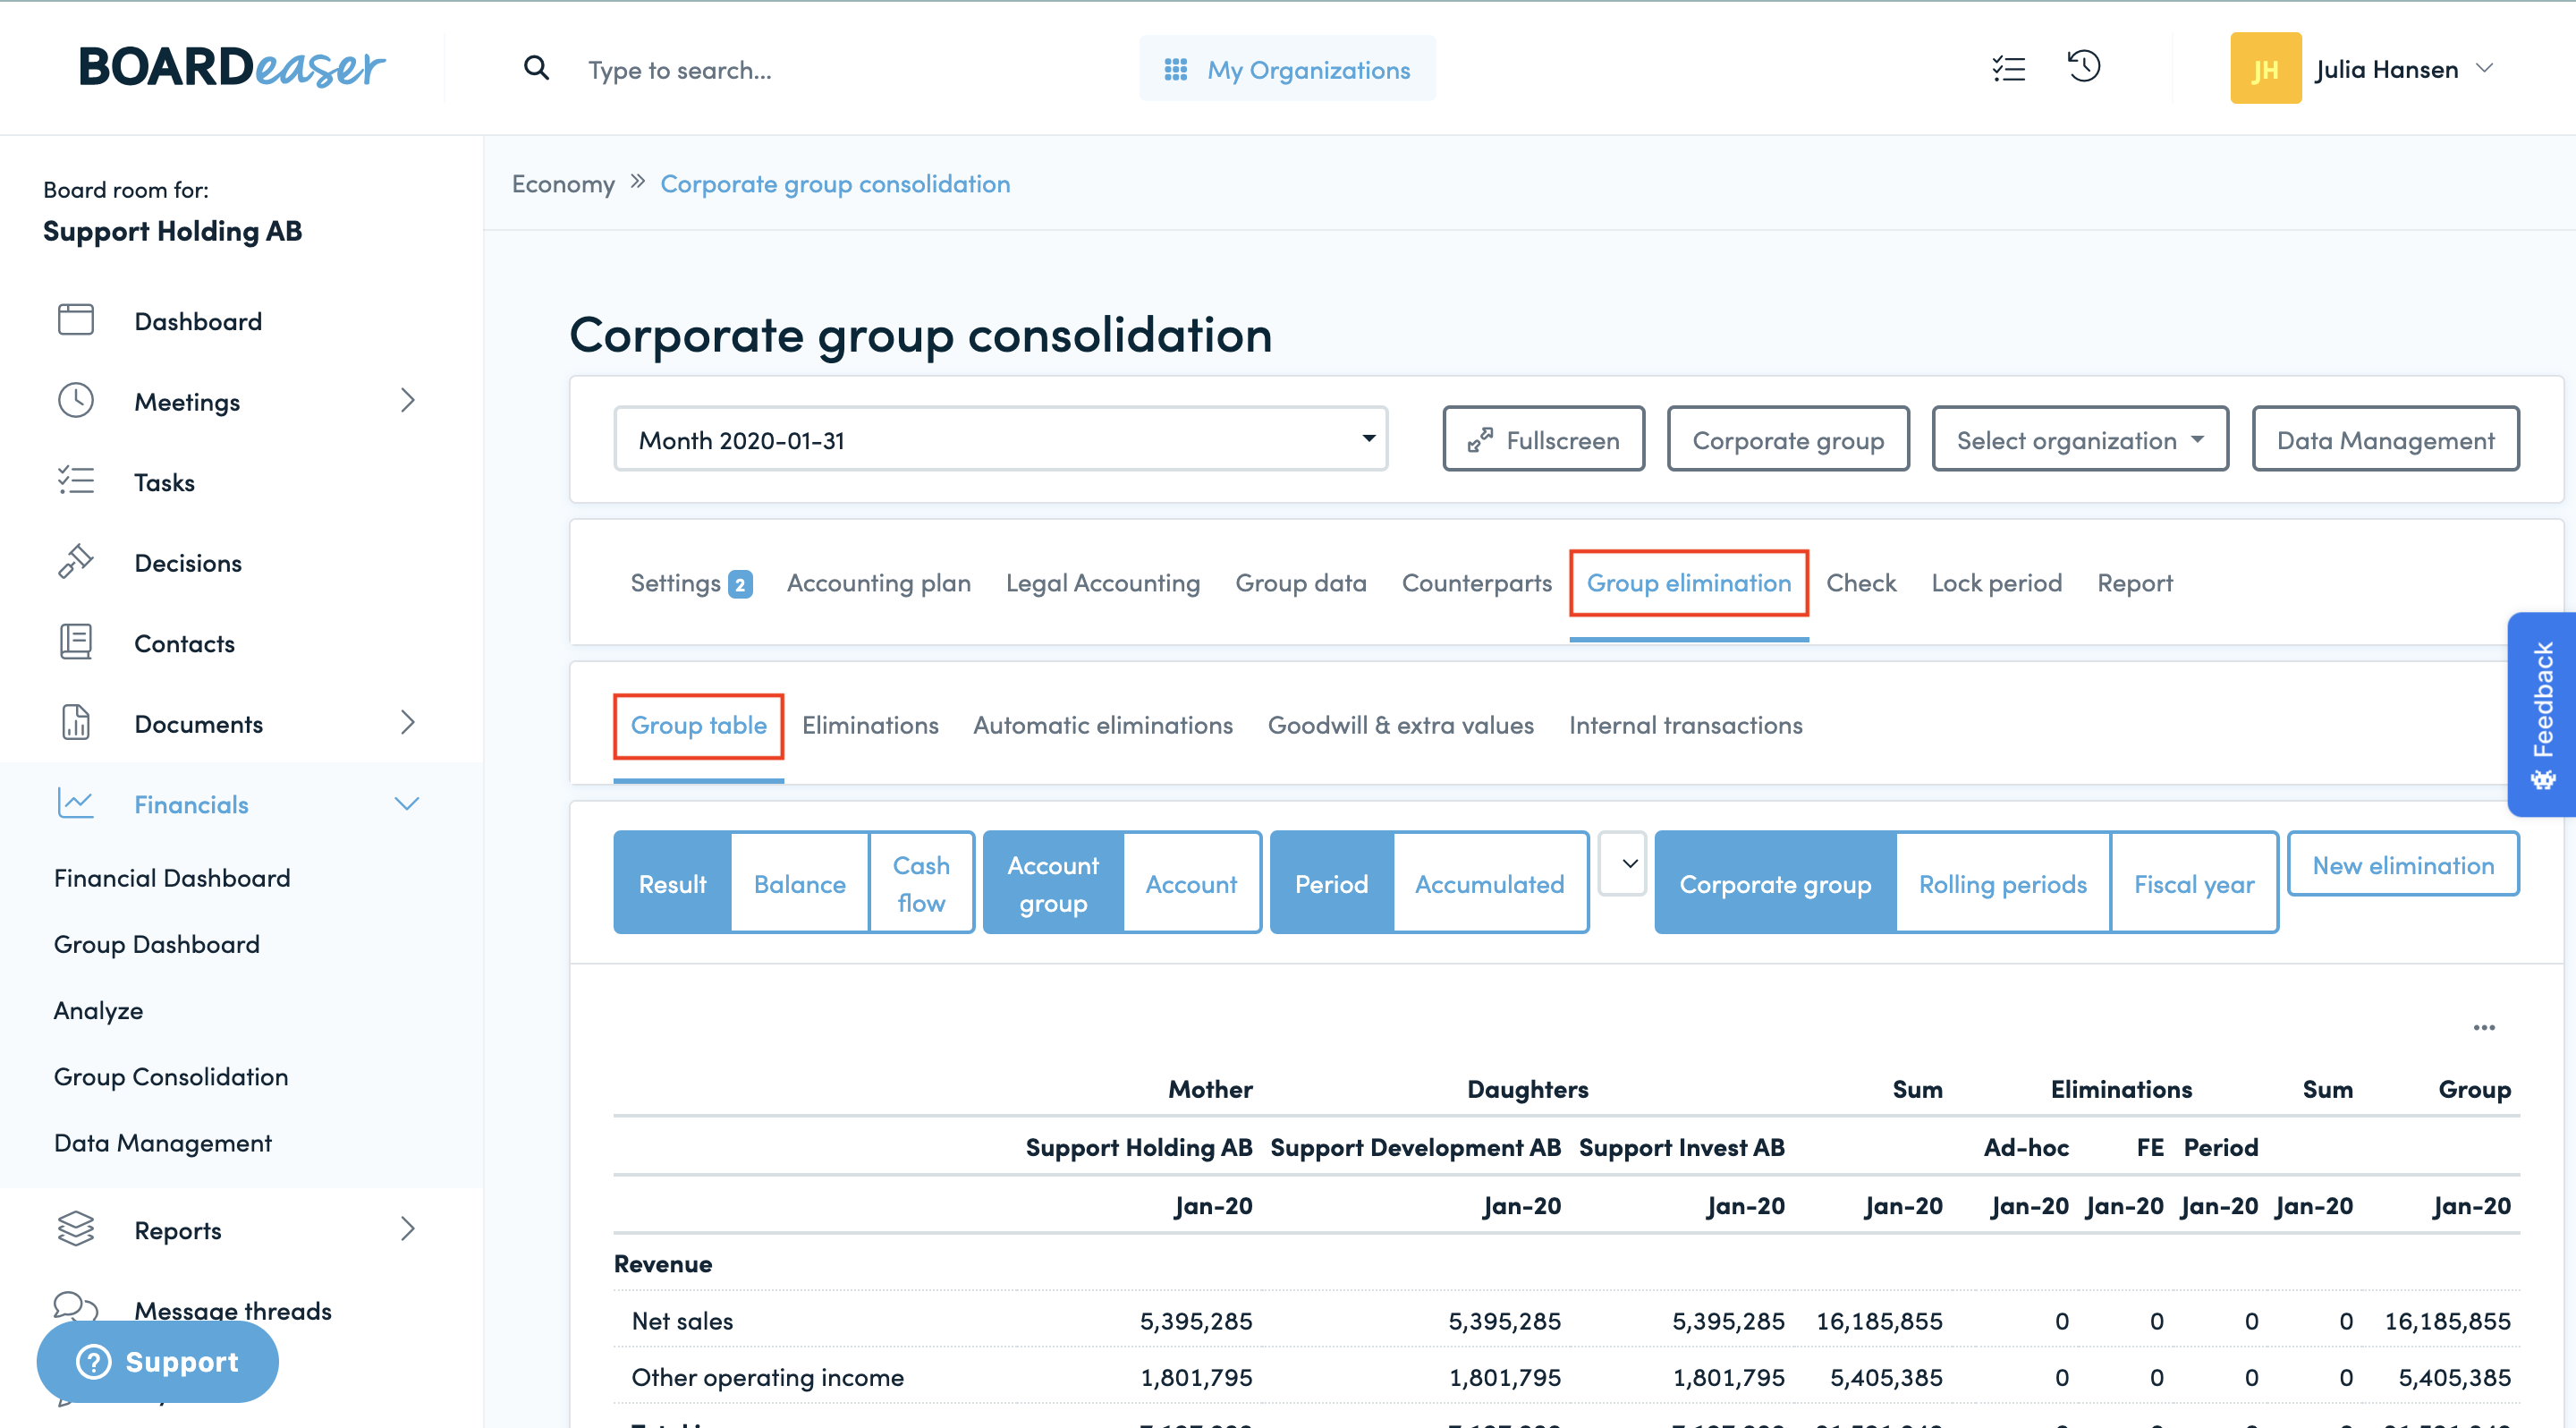Image resolution: width=2576 pixels, height=1428 pixels.
Task: Click the Meetings clock icon
Action: click(76, 400)
